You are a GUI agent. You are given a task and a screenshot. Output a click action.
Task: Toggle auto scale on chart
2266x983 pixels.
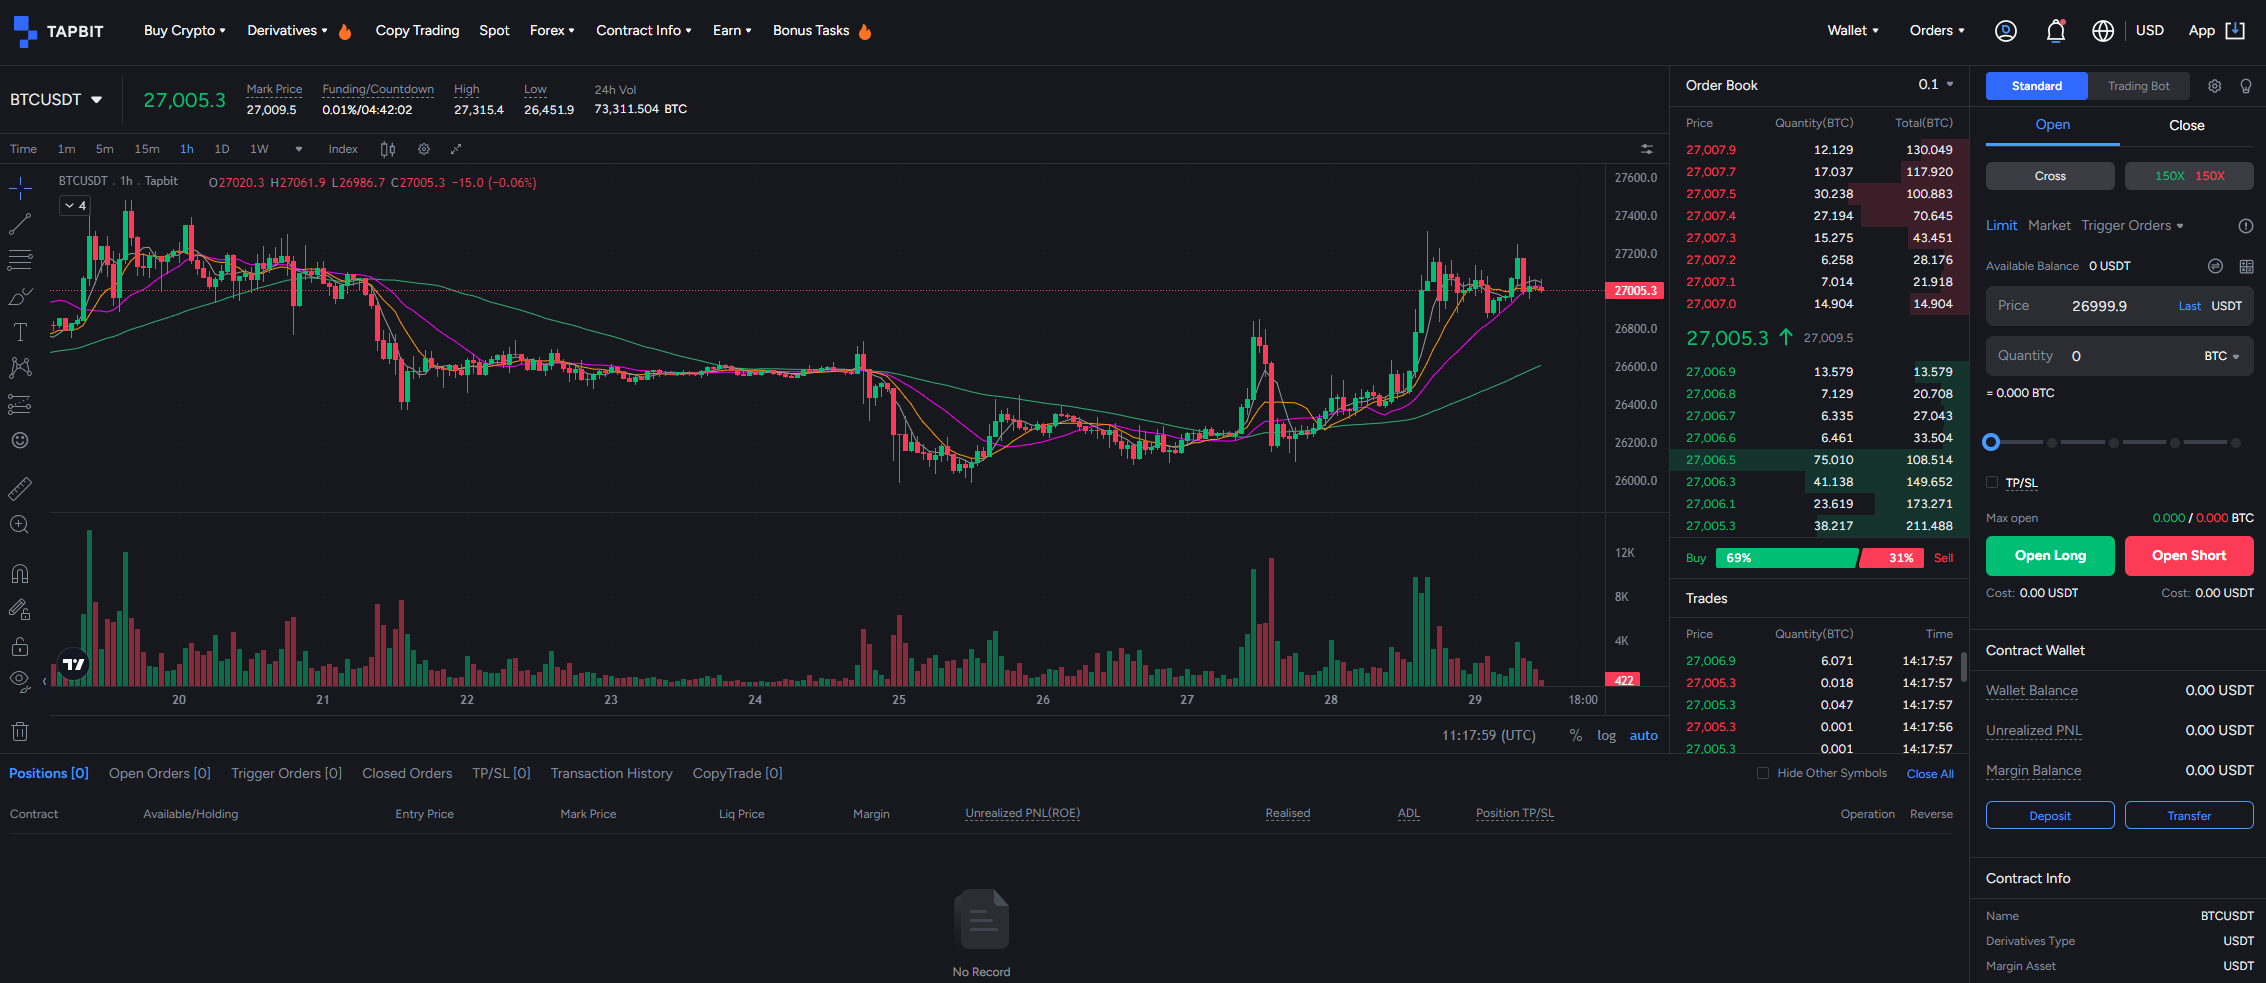tap(1643, 735)
